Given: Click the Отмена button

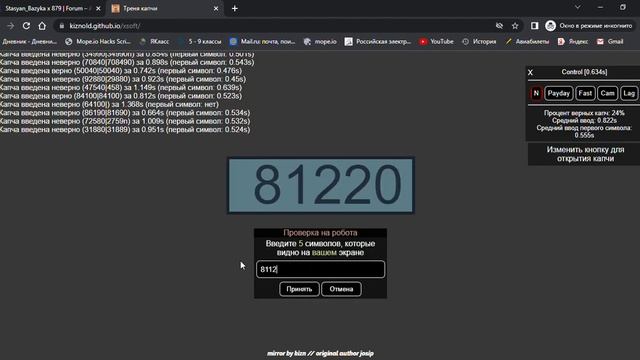Looking at the screenshot, I should tap(341, 289).
